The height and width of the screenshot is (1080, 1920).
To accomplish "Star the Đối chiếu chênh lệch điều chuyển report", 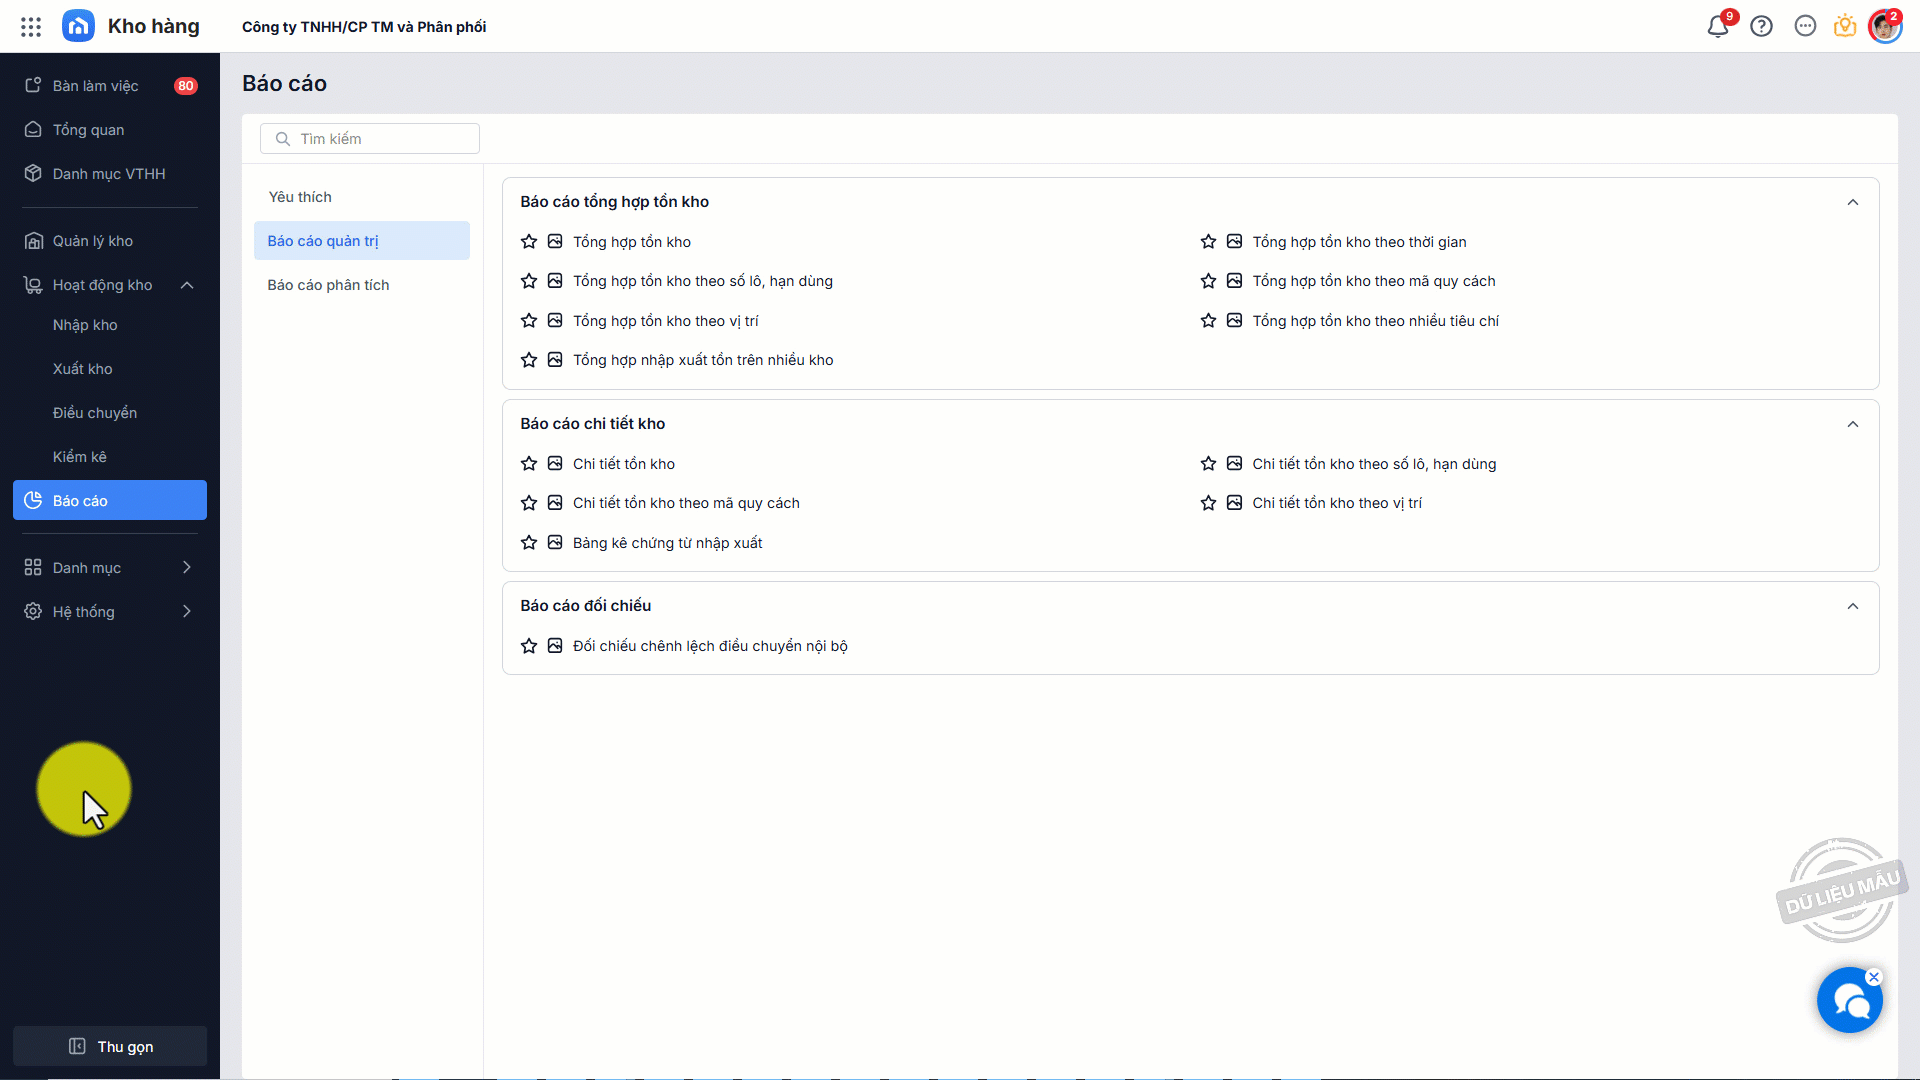I will coord(529,646).
